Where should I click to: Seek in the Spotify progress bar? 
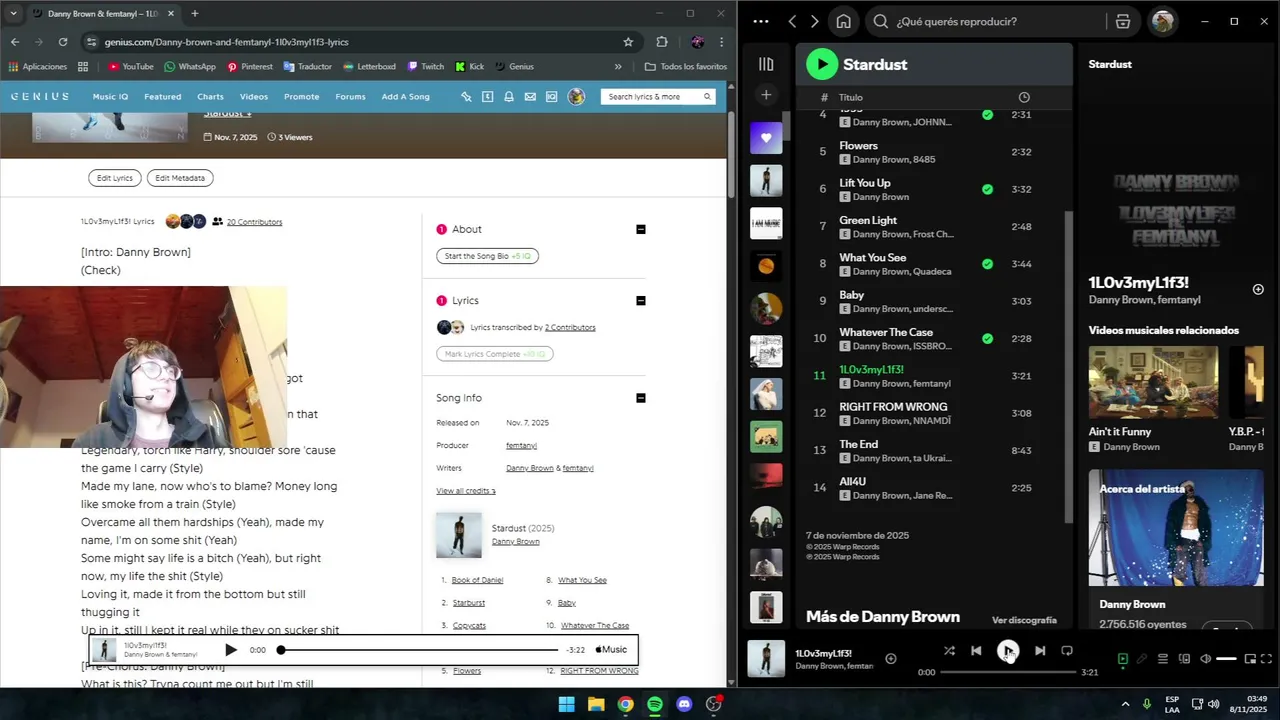coord(1008,672)
